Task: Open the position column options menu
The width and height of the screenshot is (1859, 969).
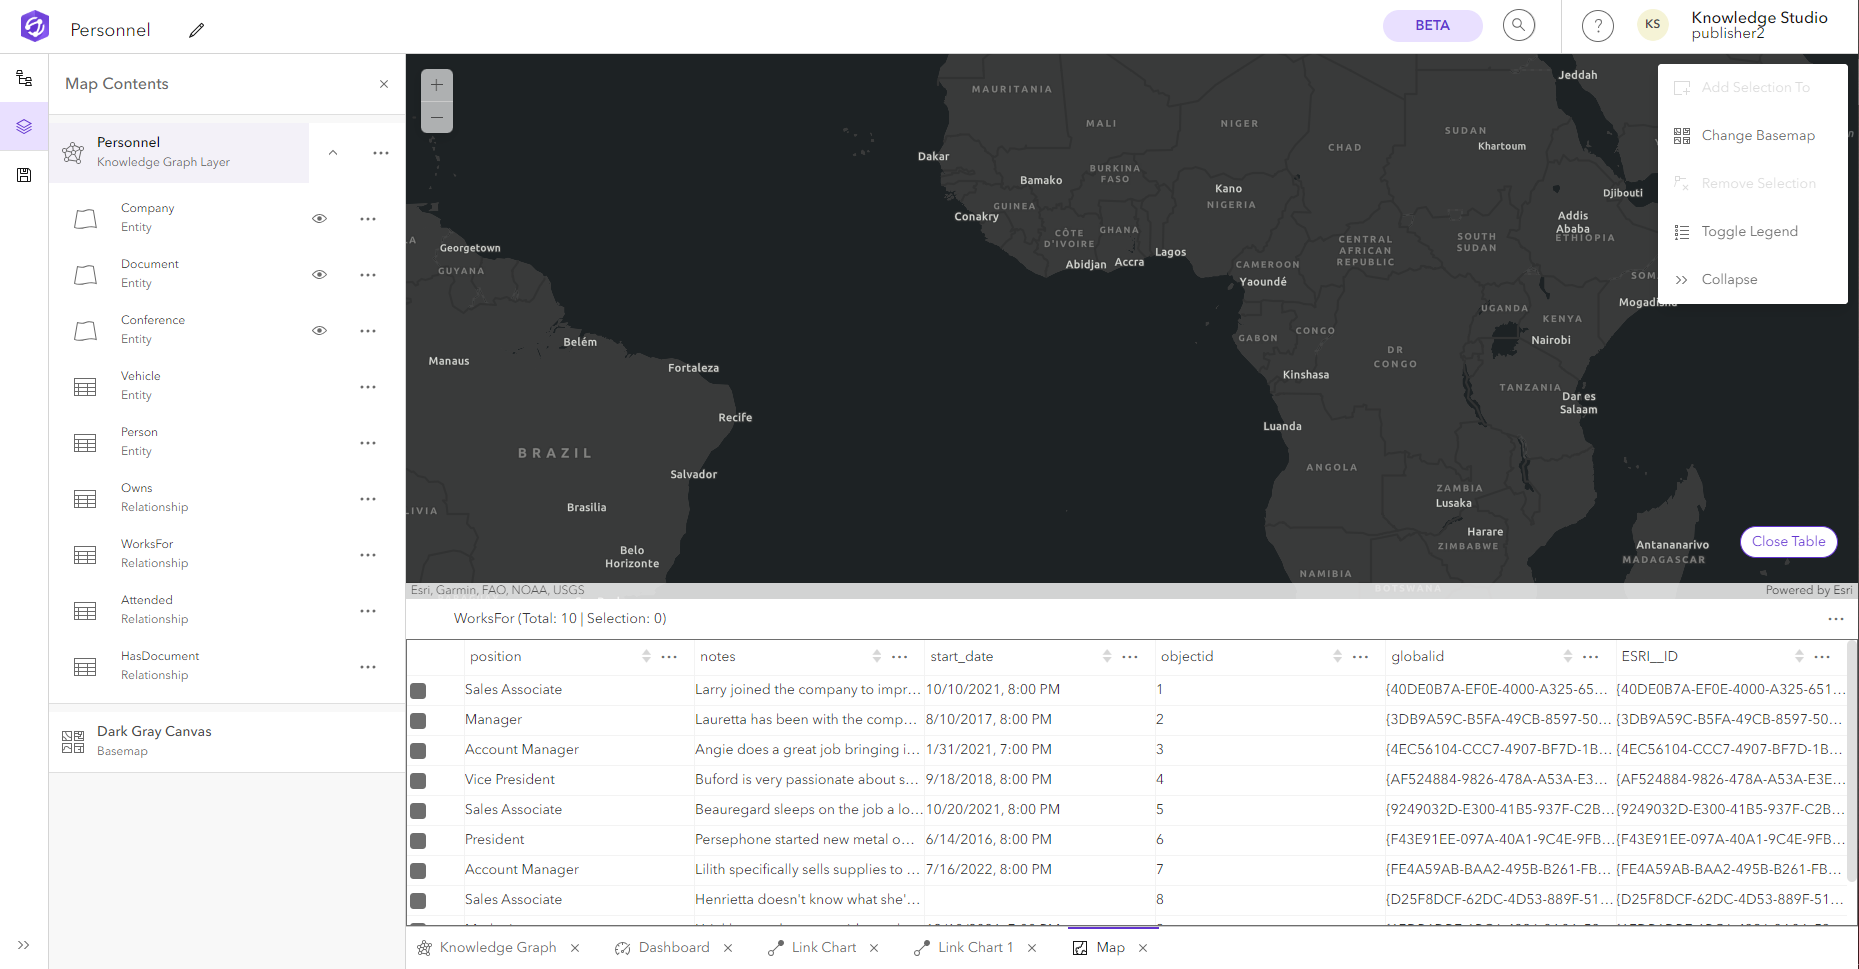Action: coord(669,656)
